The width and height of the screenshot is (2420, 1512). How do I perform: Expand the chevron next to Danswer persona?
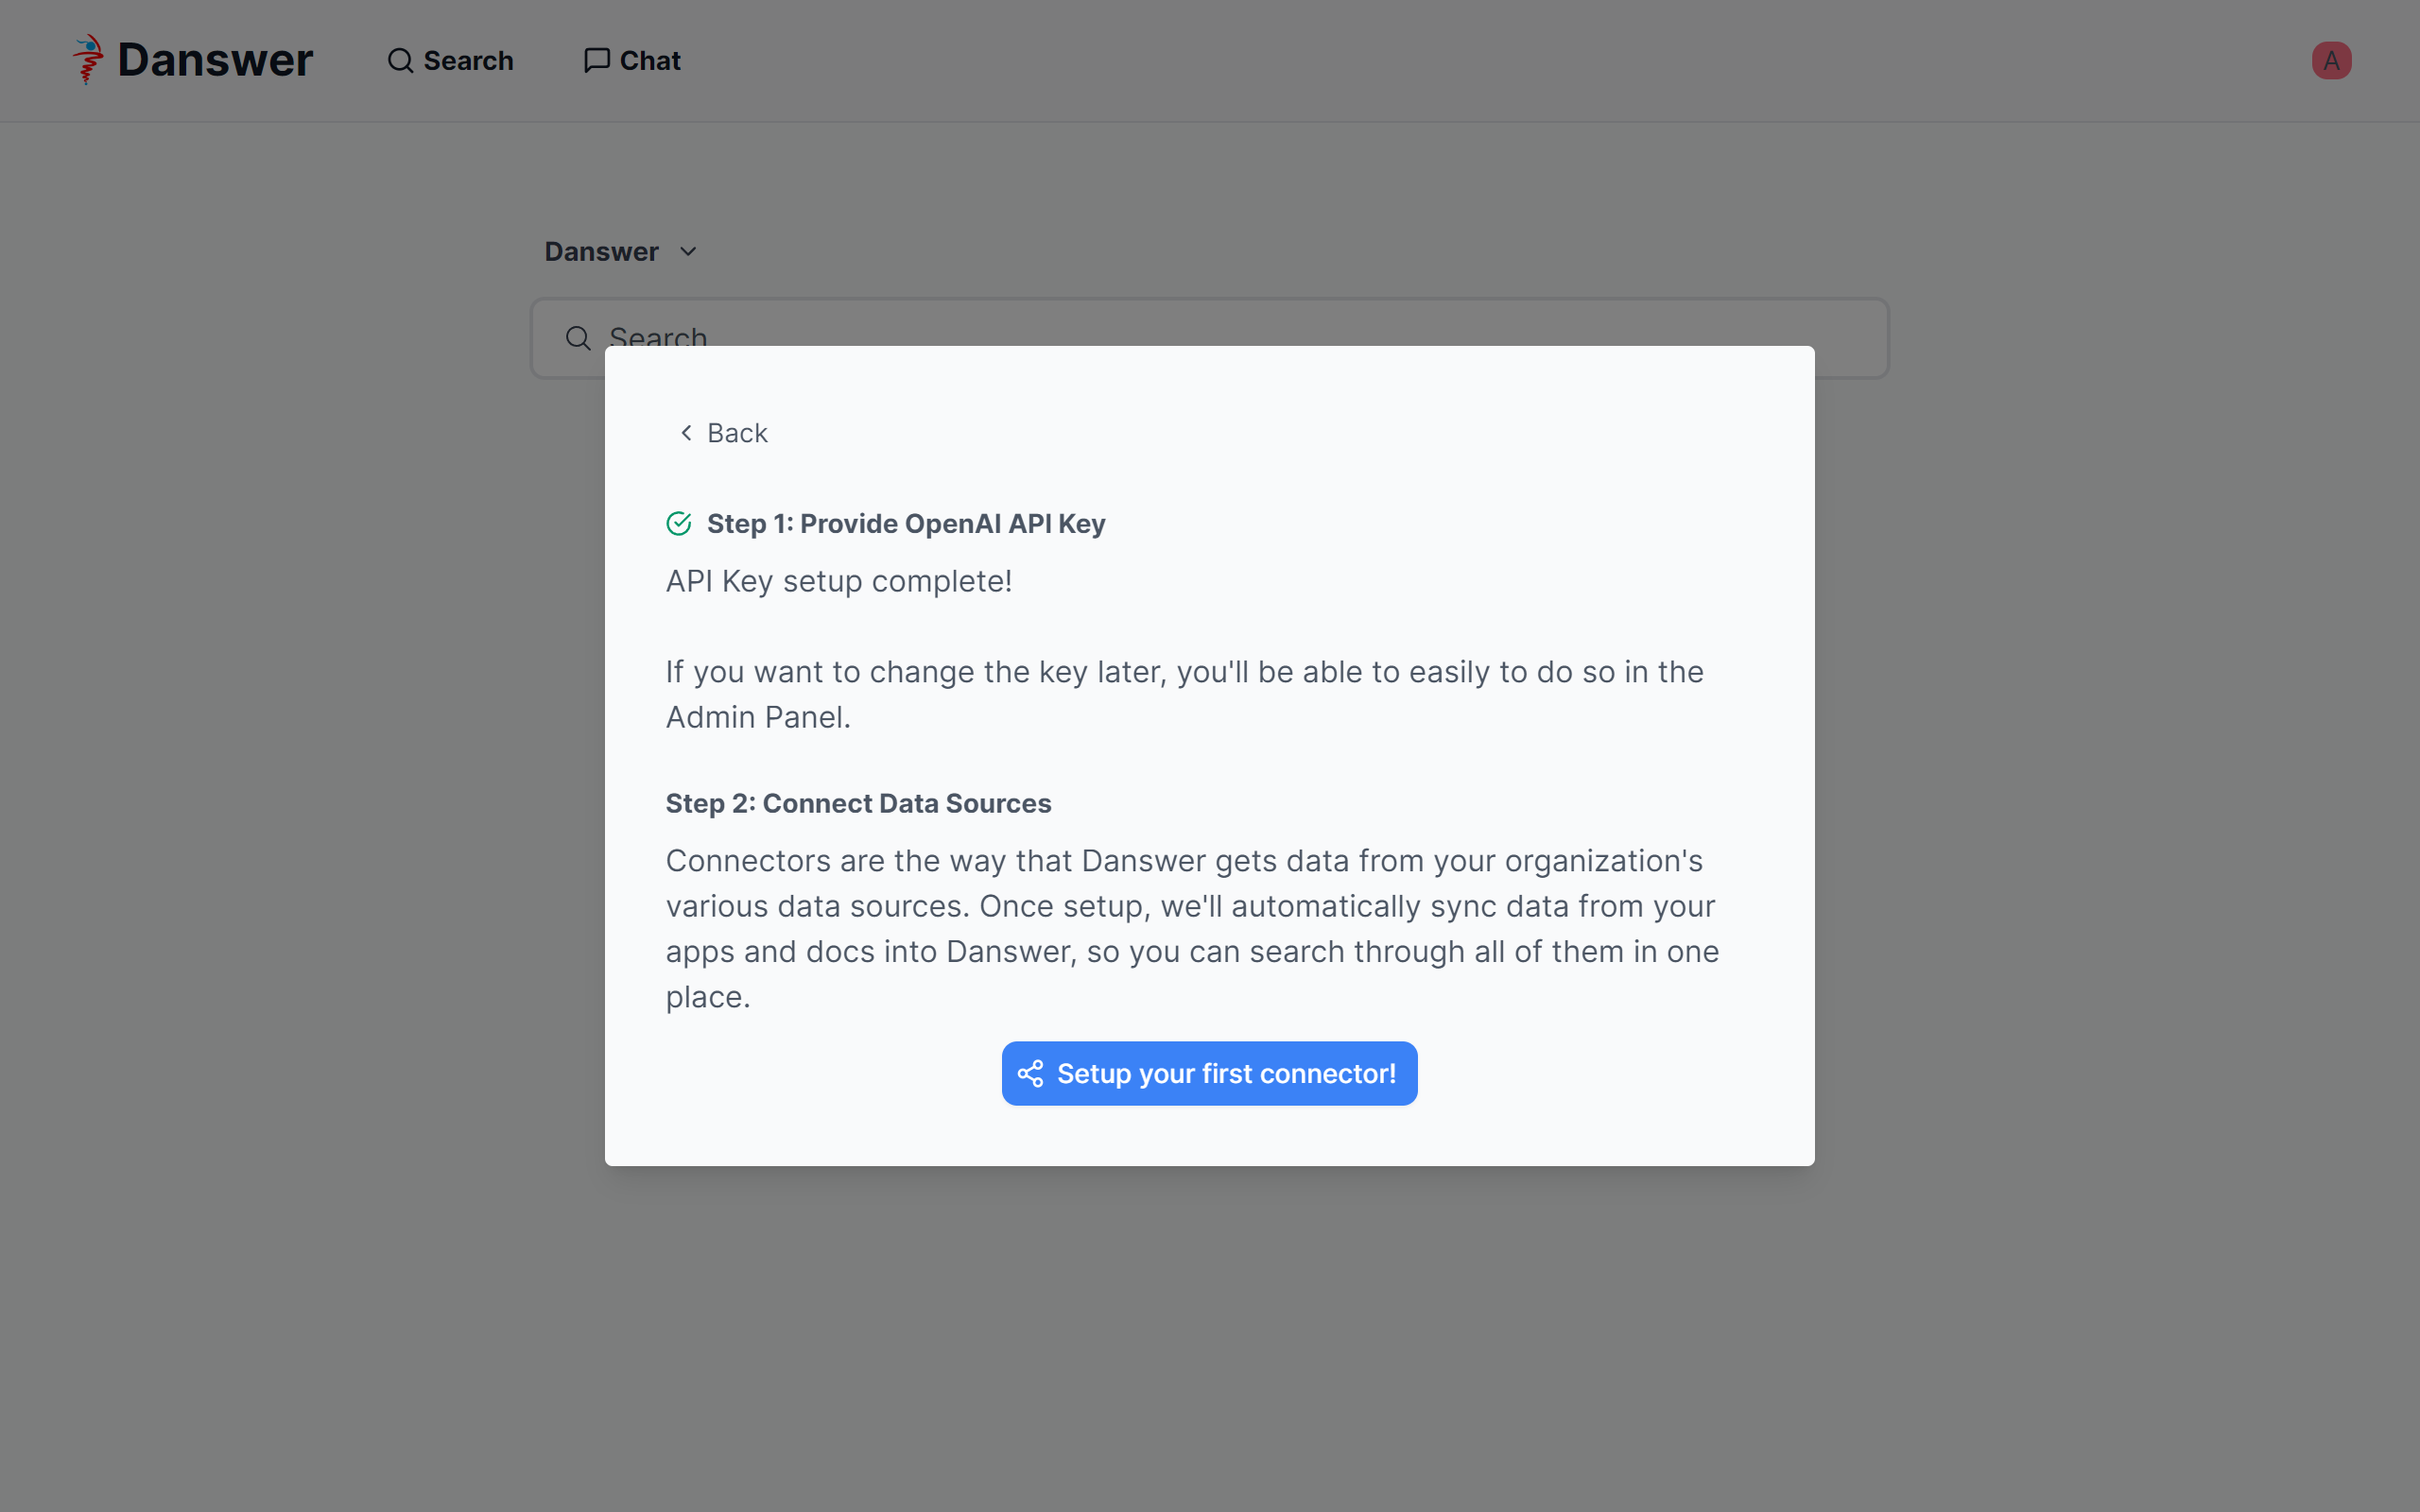688,252
